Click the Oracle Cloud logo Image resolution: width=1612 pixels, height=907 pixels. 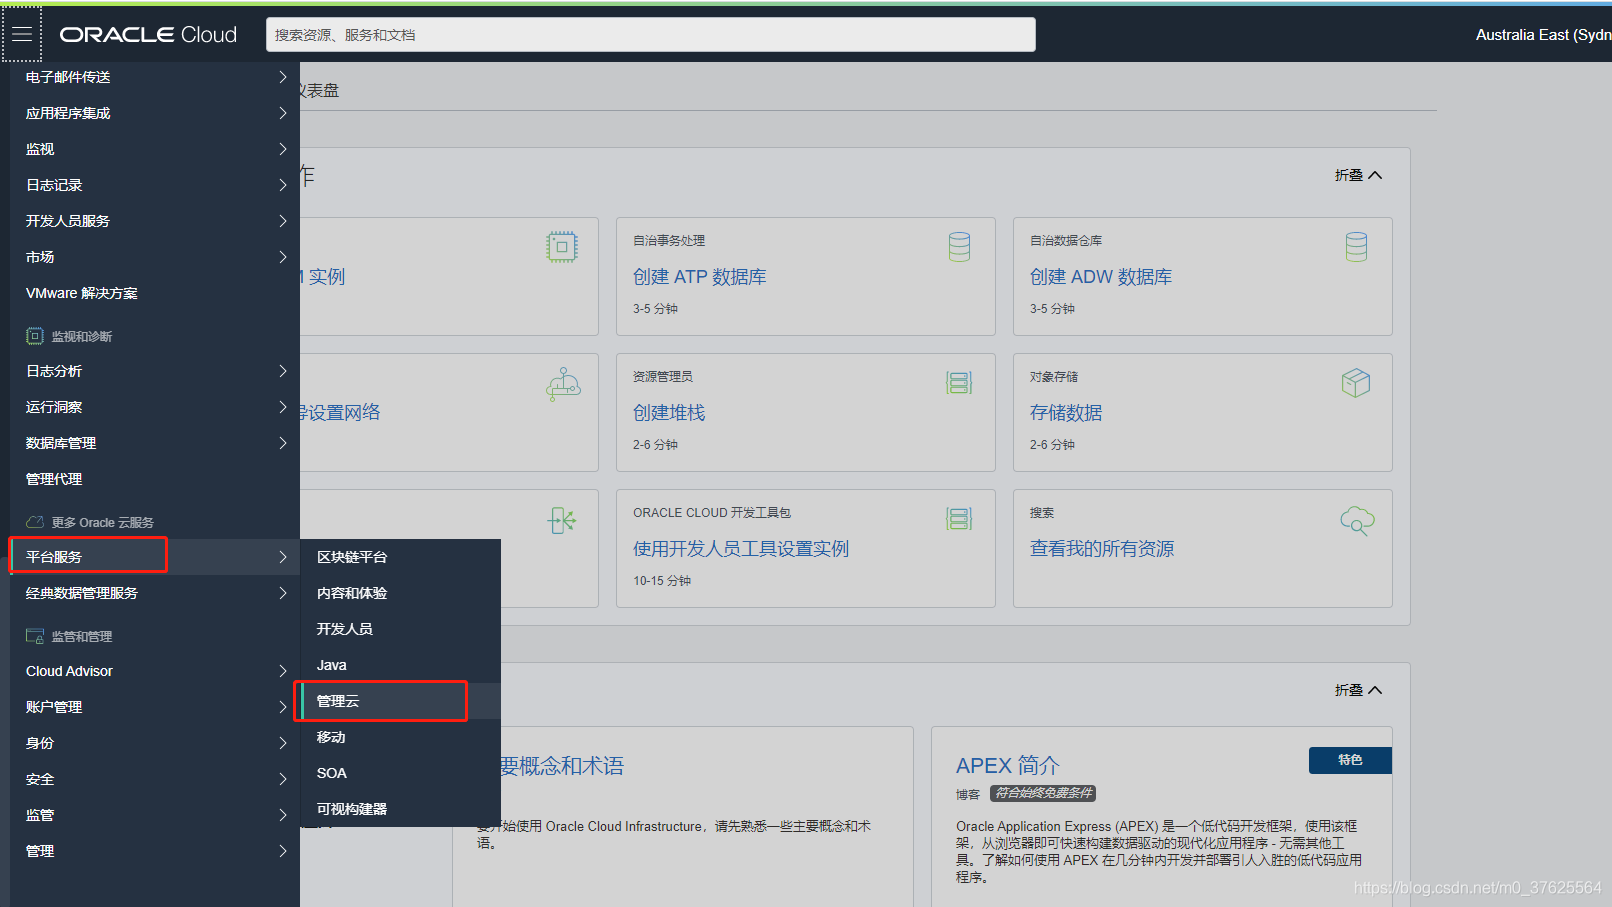(148, 34)
